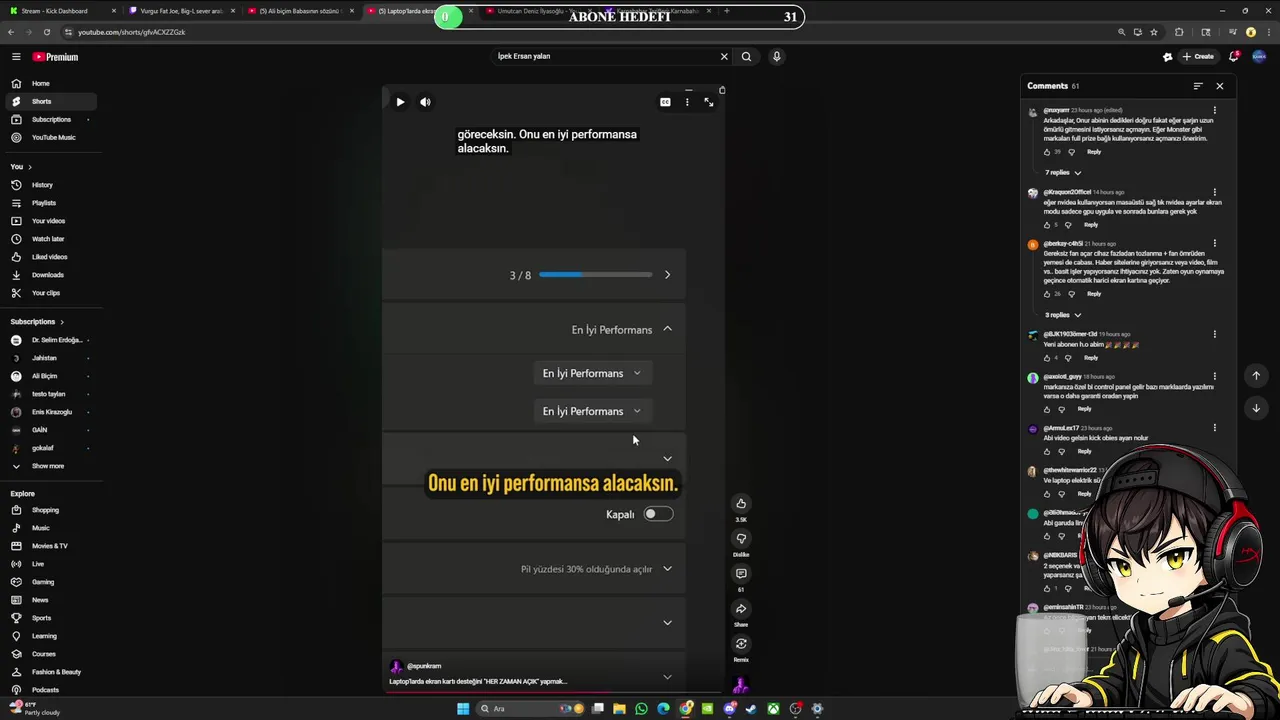Like the Short with thumbs-up
The image size is (1280, 720).
741,503
